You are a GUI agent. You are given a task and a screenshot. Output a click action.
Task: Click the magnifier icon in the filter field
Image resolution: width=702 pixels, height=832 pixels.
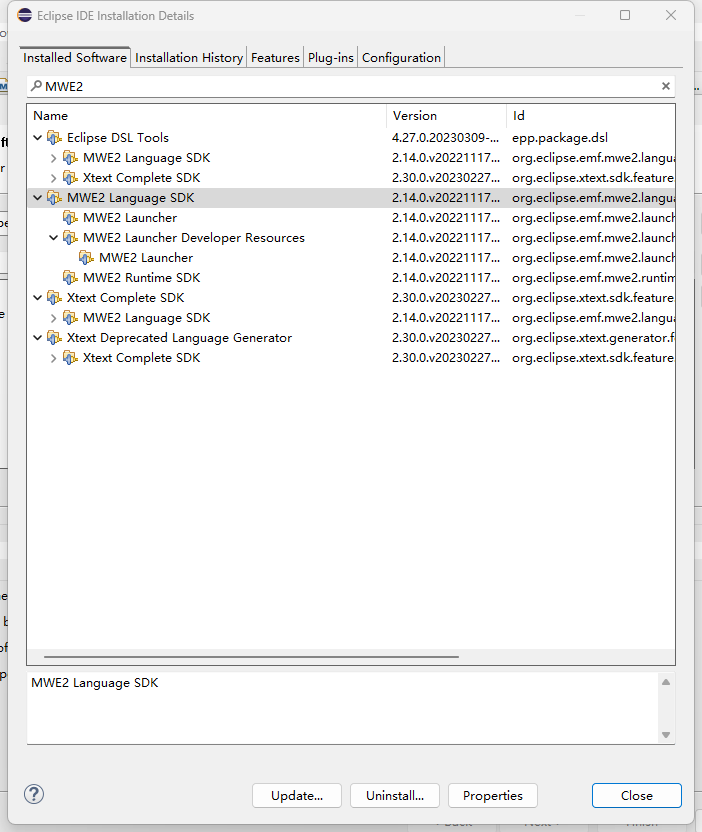[x=36, y=85]
